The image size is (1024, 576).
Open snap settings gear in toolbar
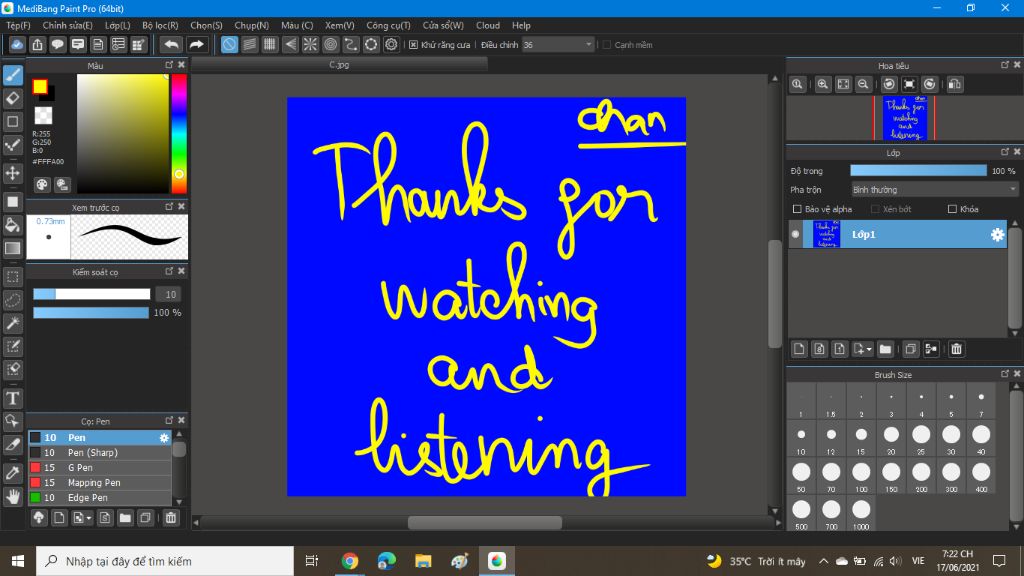click(391, 44)
